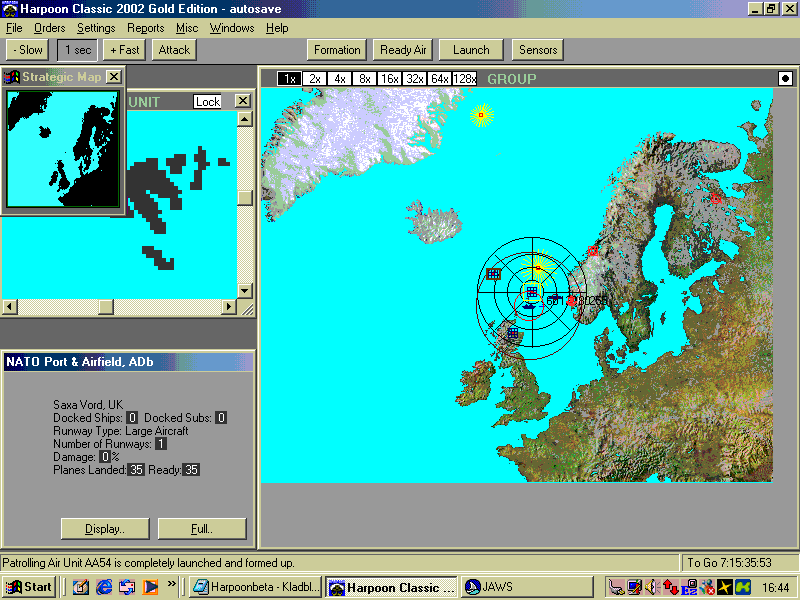Click the Launch button
Image resolution: width=800 pixels, height=600 pixels.
click(471, 50)
